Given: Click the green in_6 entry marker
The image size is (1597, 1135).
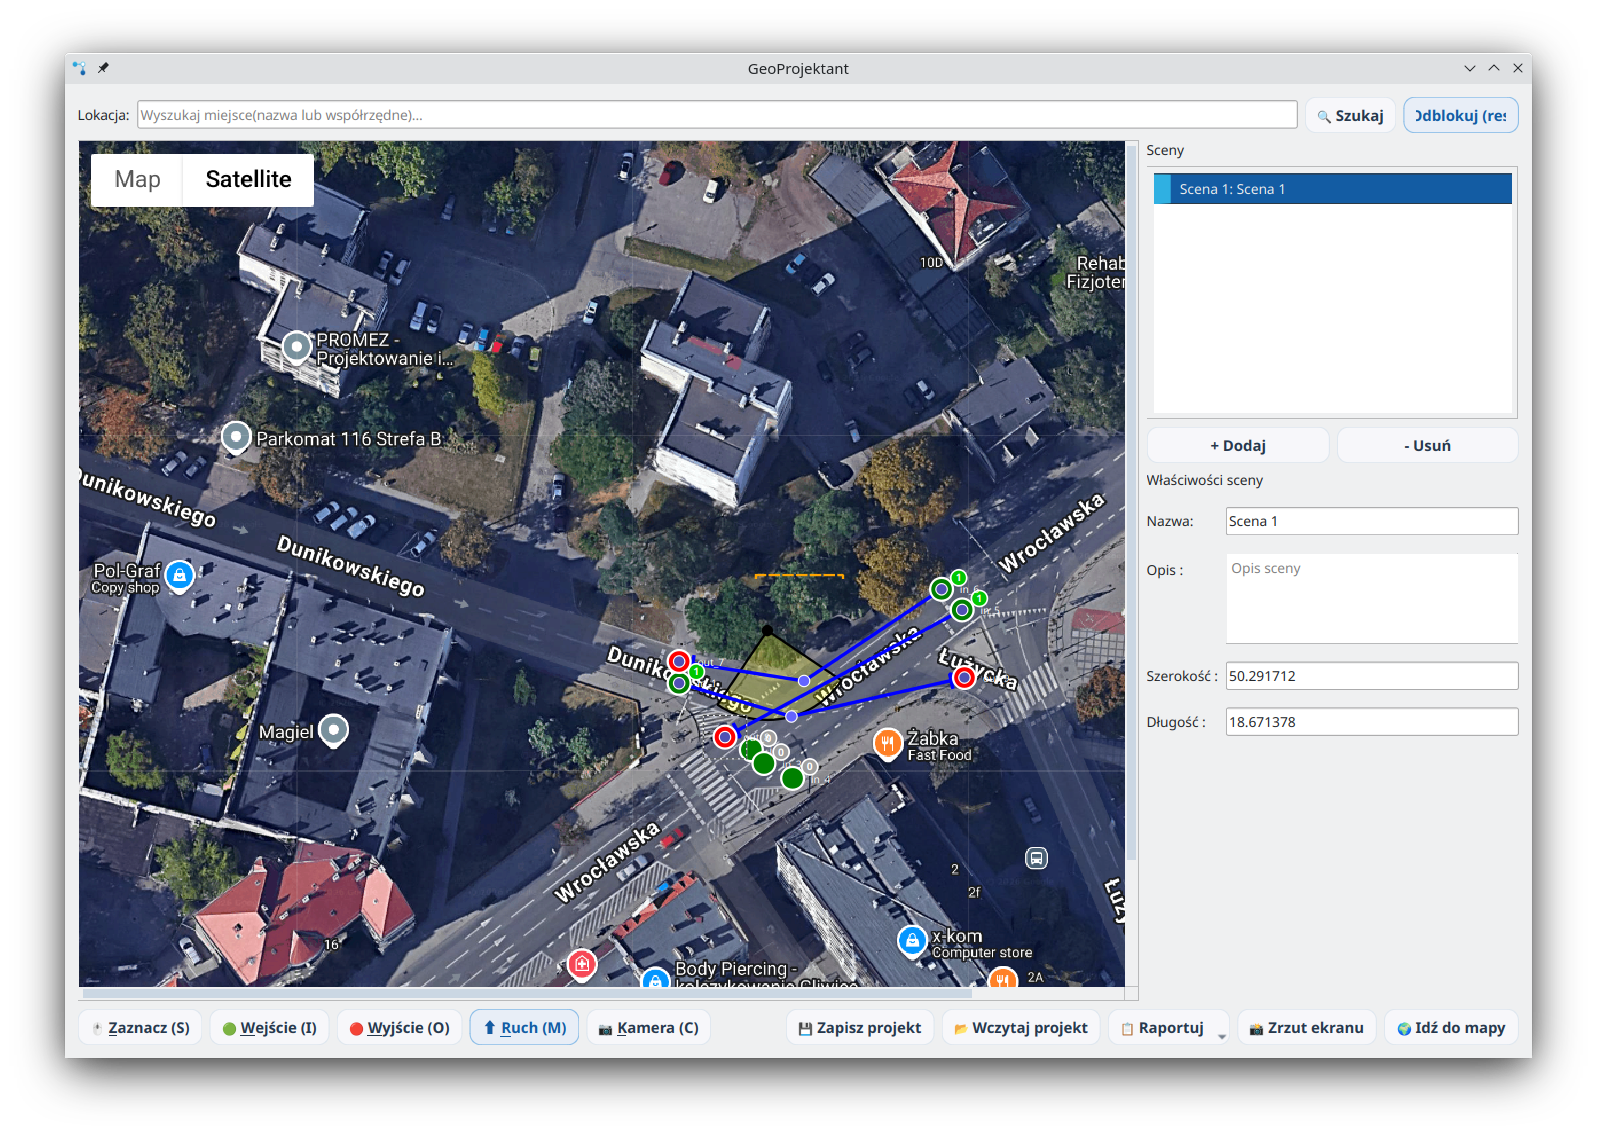Looking at the screenshot, I should click(x=941, y=589).
